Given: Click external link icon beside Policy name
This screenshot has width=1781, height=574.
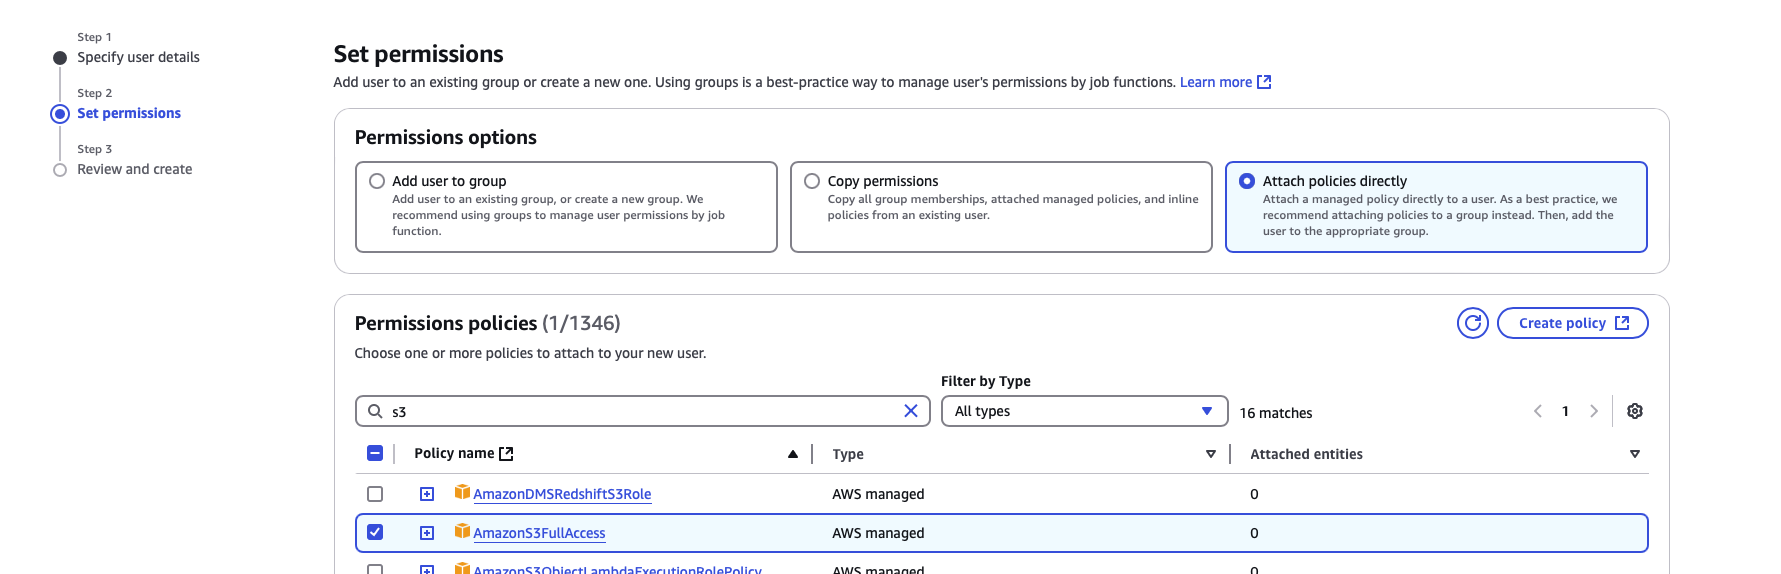Looking at the screenshot, I should 506,454.
